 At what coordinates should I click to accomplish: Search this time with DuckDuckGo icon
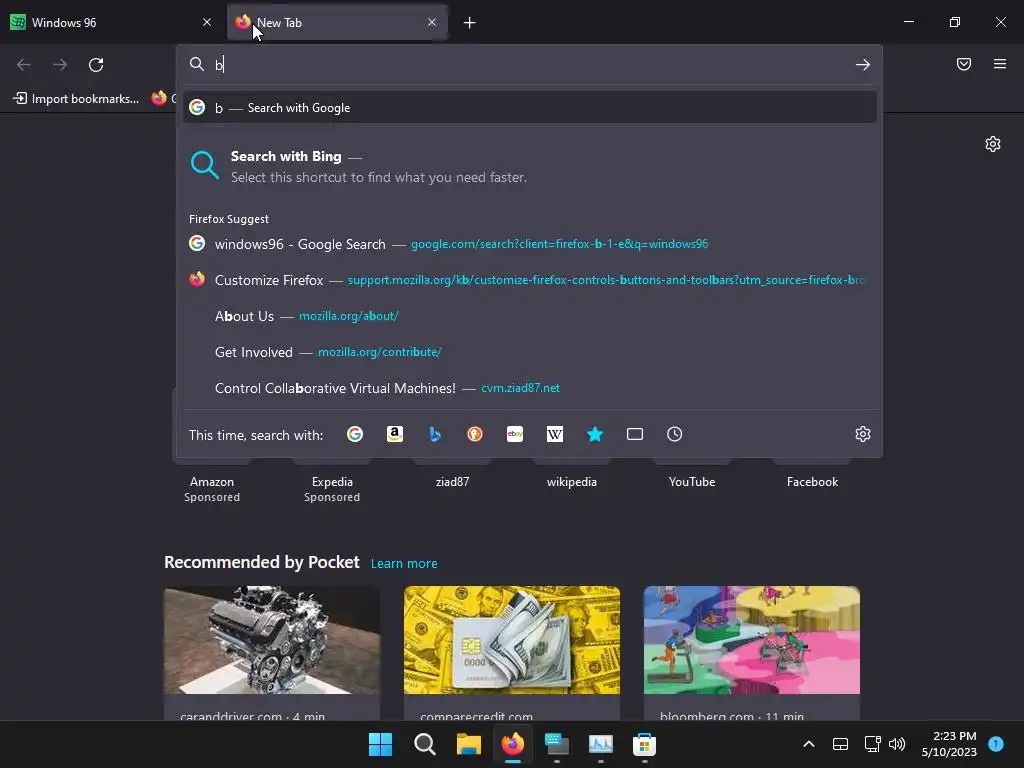pyautogui.click(x=475, y=434)
